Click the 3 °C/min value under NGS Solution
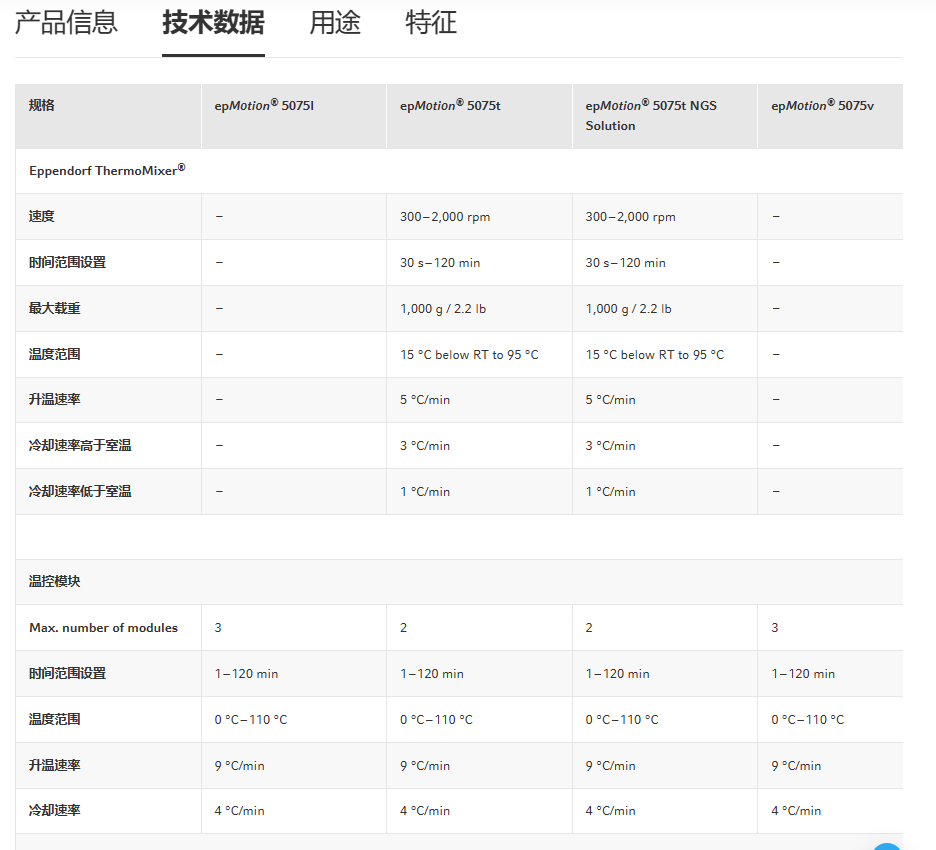The height and width of the screenshot is (850, 936). (x=611, y=446)
